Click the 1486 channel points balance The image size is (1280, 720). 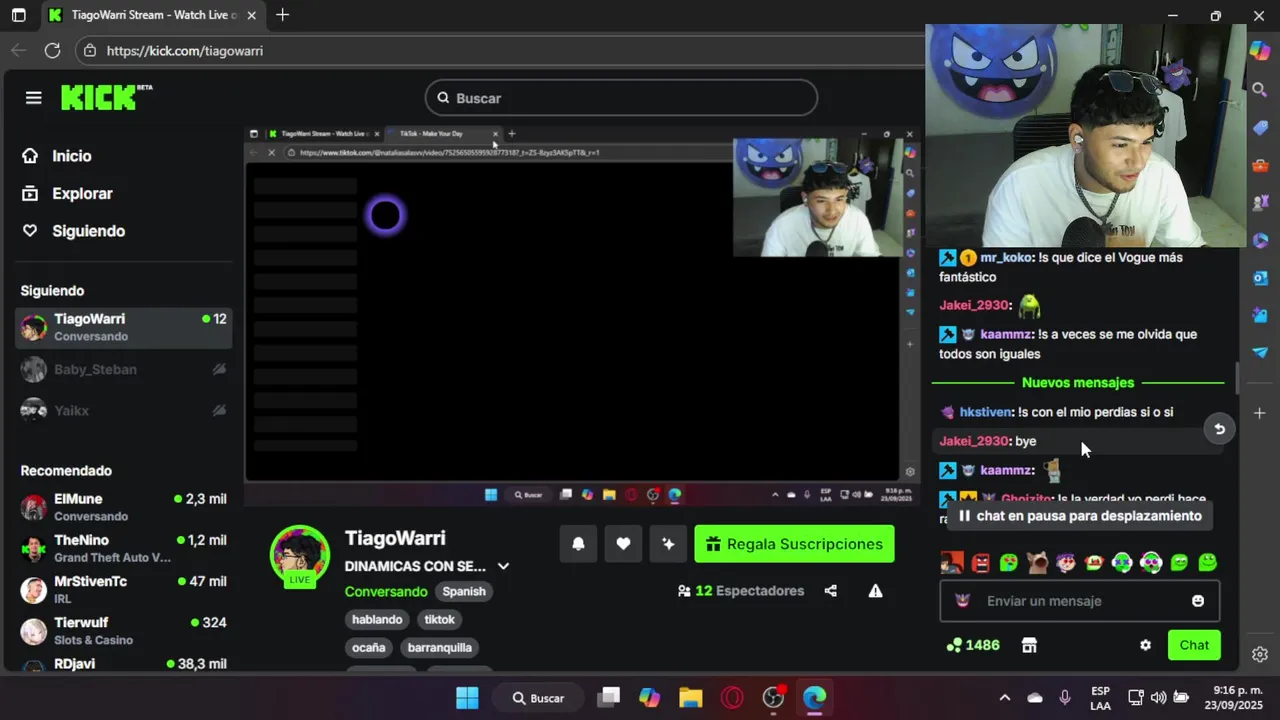[x=973, y=645]
